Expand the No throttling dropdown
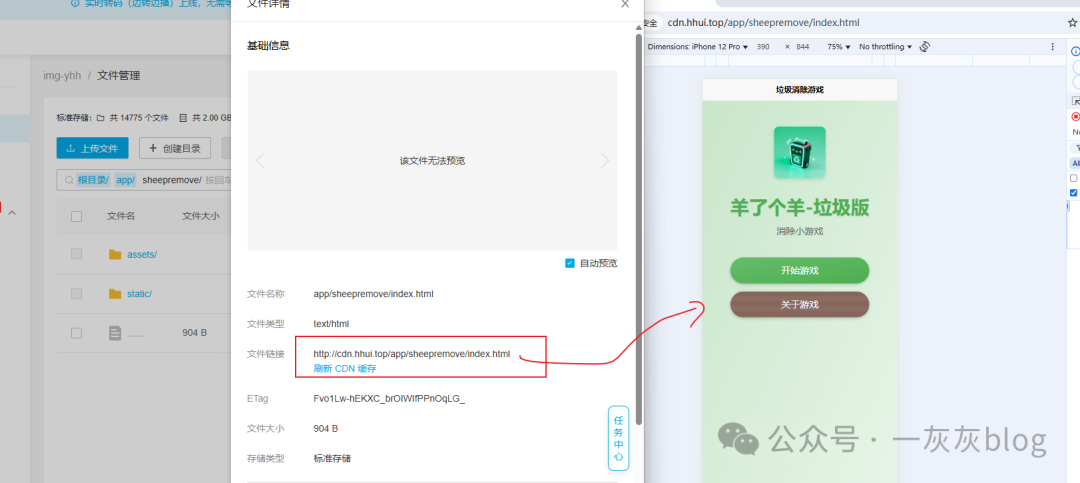1080x483 pixels. [x=885, y=47]
